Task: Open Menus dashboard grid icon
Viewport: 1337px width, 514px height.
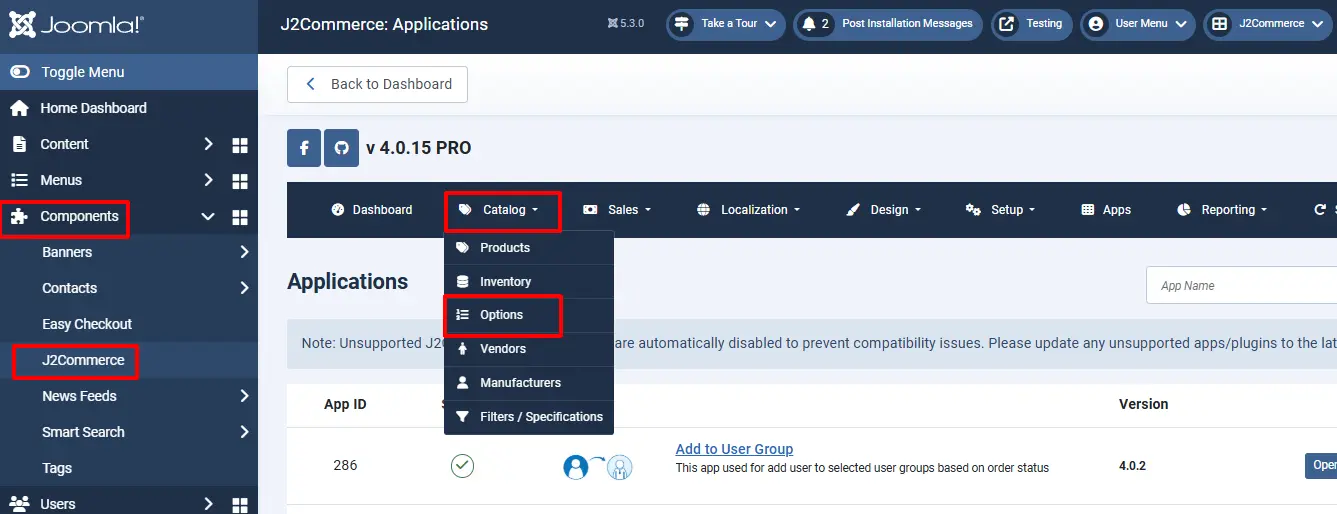Action: click(x=240, y=181)
